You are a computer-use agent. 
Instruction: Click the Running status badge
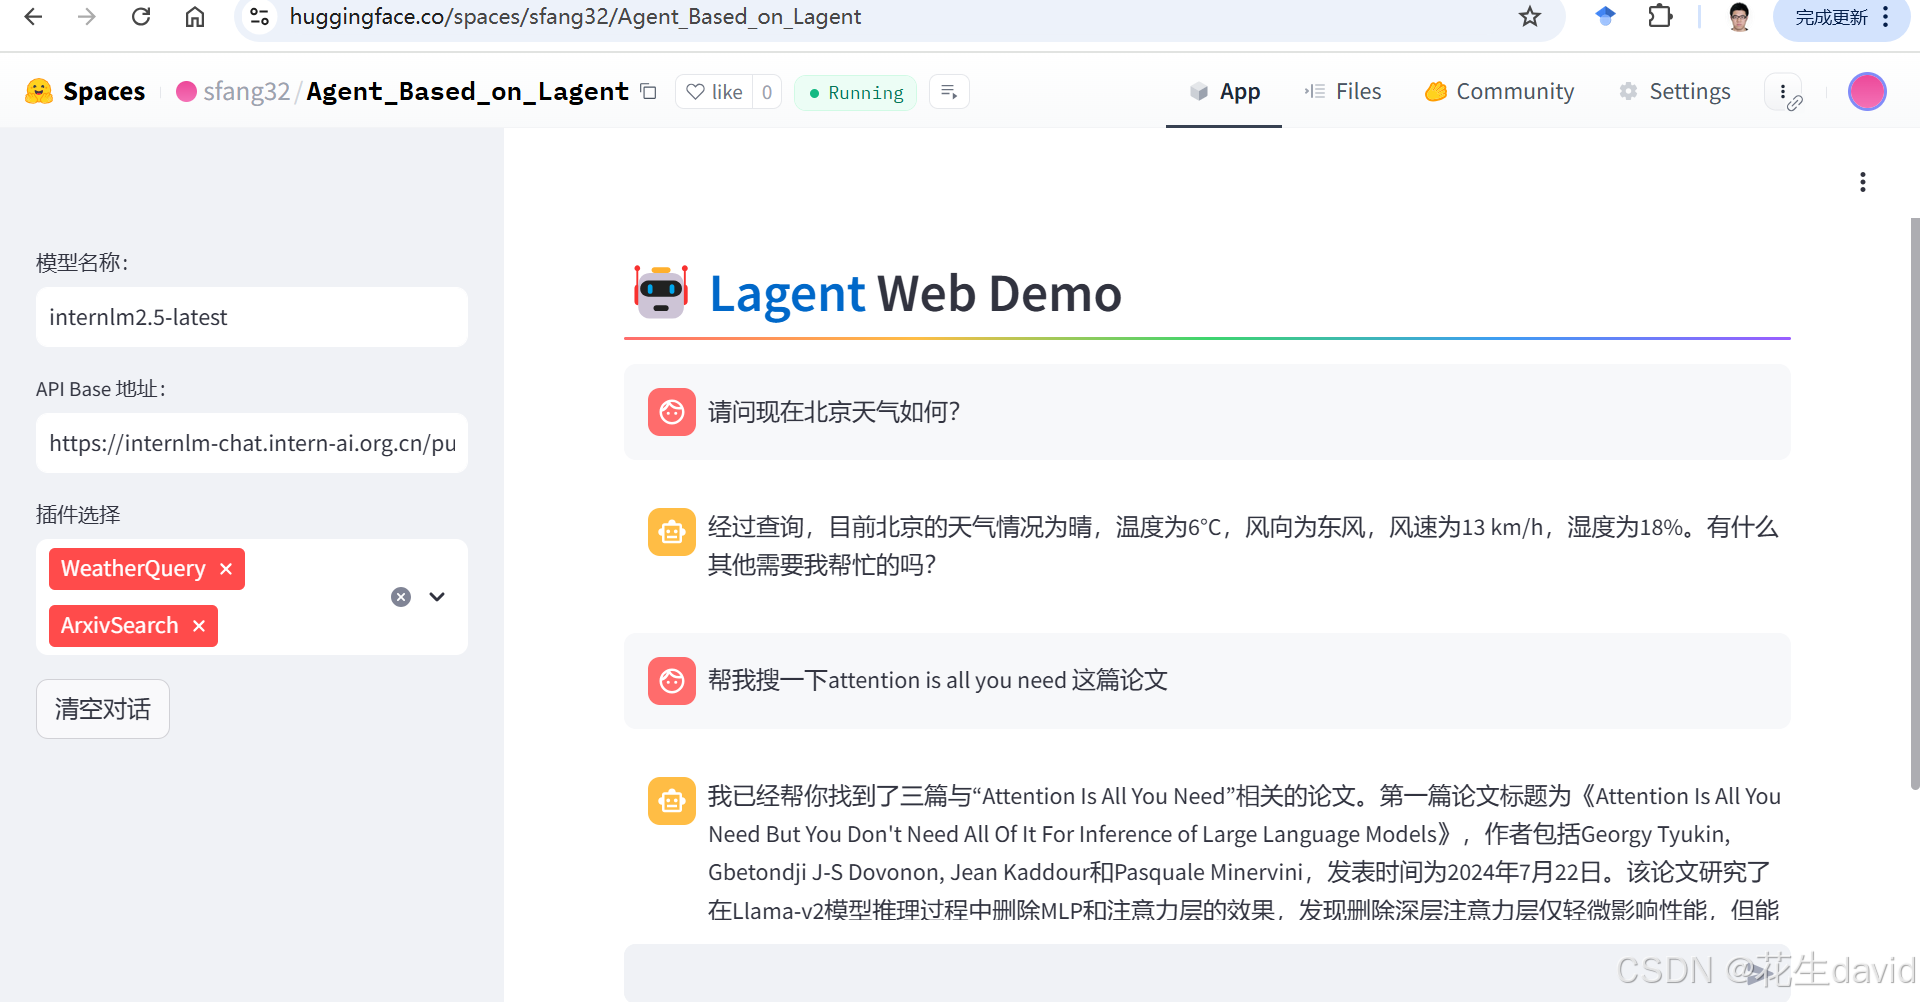point(855,92)
